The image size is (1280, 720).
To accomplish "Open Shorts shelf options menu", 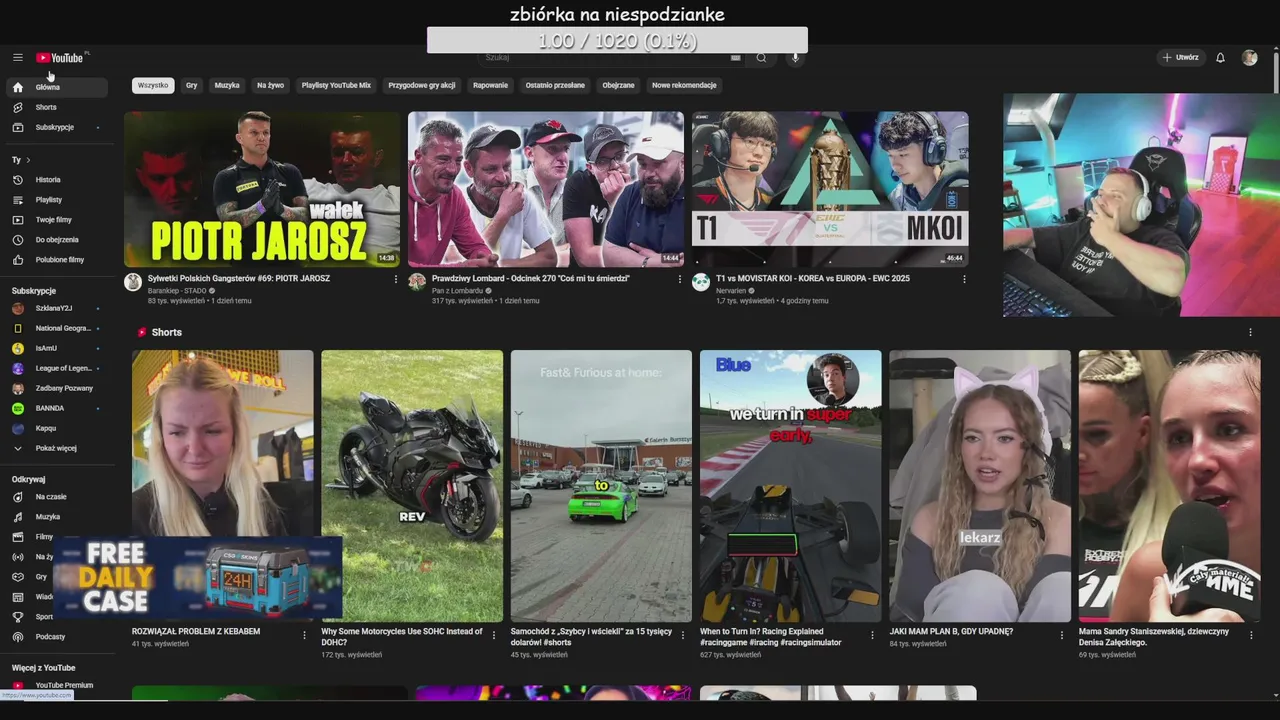I will point(1250,332).
